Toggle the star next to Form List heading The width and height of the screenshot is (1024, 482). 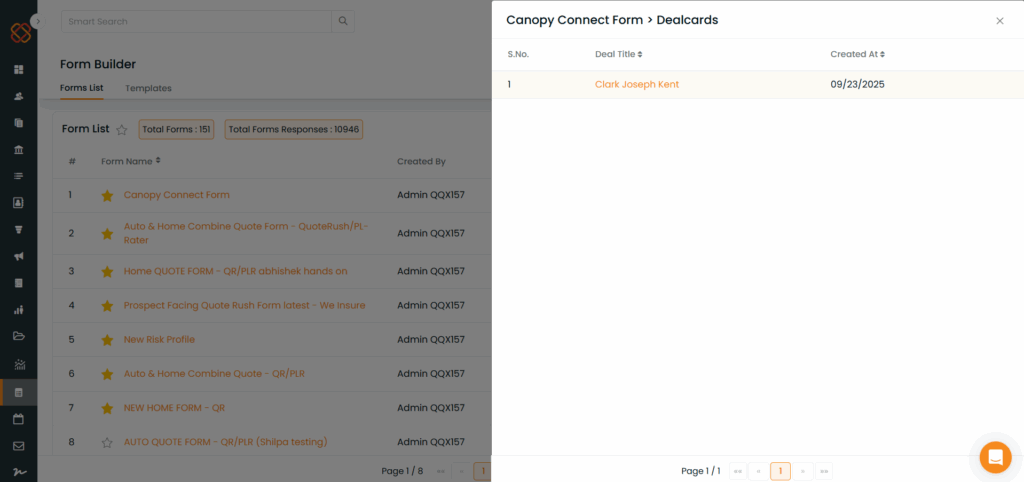click(122, 129)
